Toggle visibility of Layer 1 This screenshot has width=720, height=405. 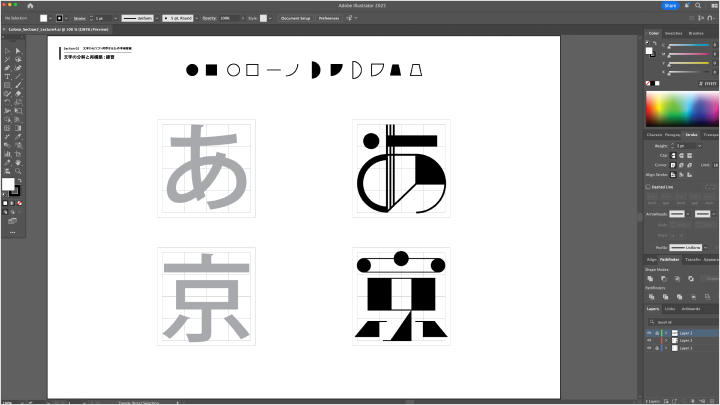649,348
